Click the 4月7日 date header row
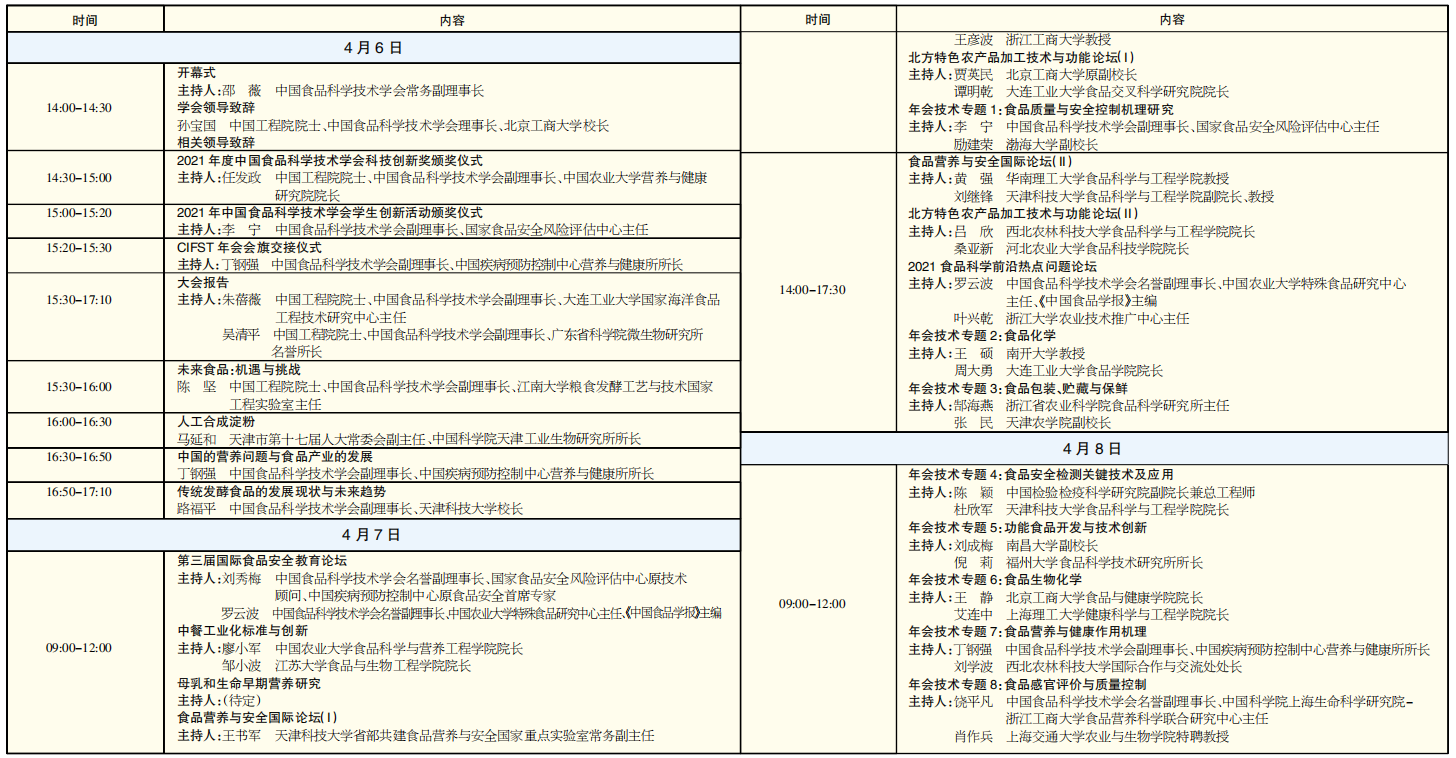This screenshot has height=758, width=1456. tap(372, 535)
